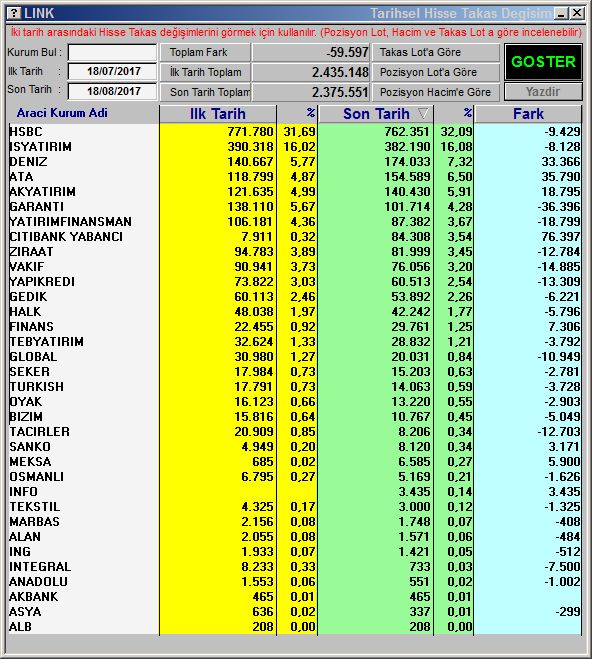Click the Ilk Tarih date field
Viewport: 592px width, 659px height.
pos(112,71)
